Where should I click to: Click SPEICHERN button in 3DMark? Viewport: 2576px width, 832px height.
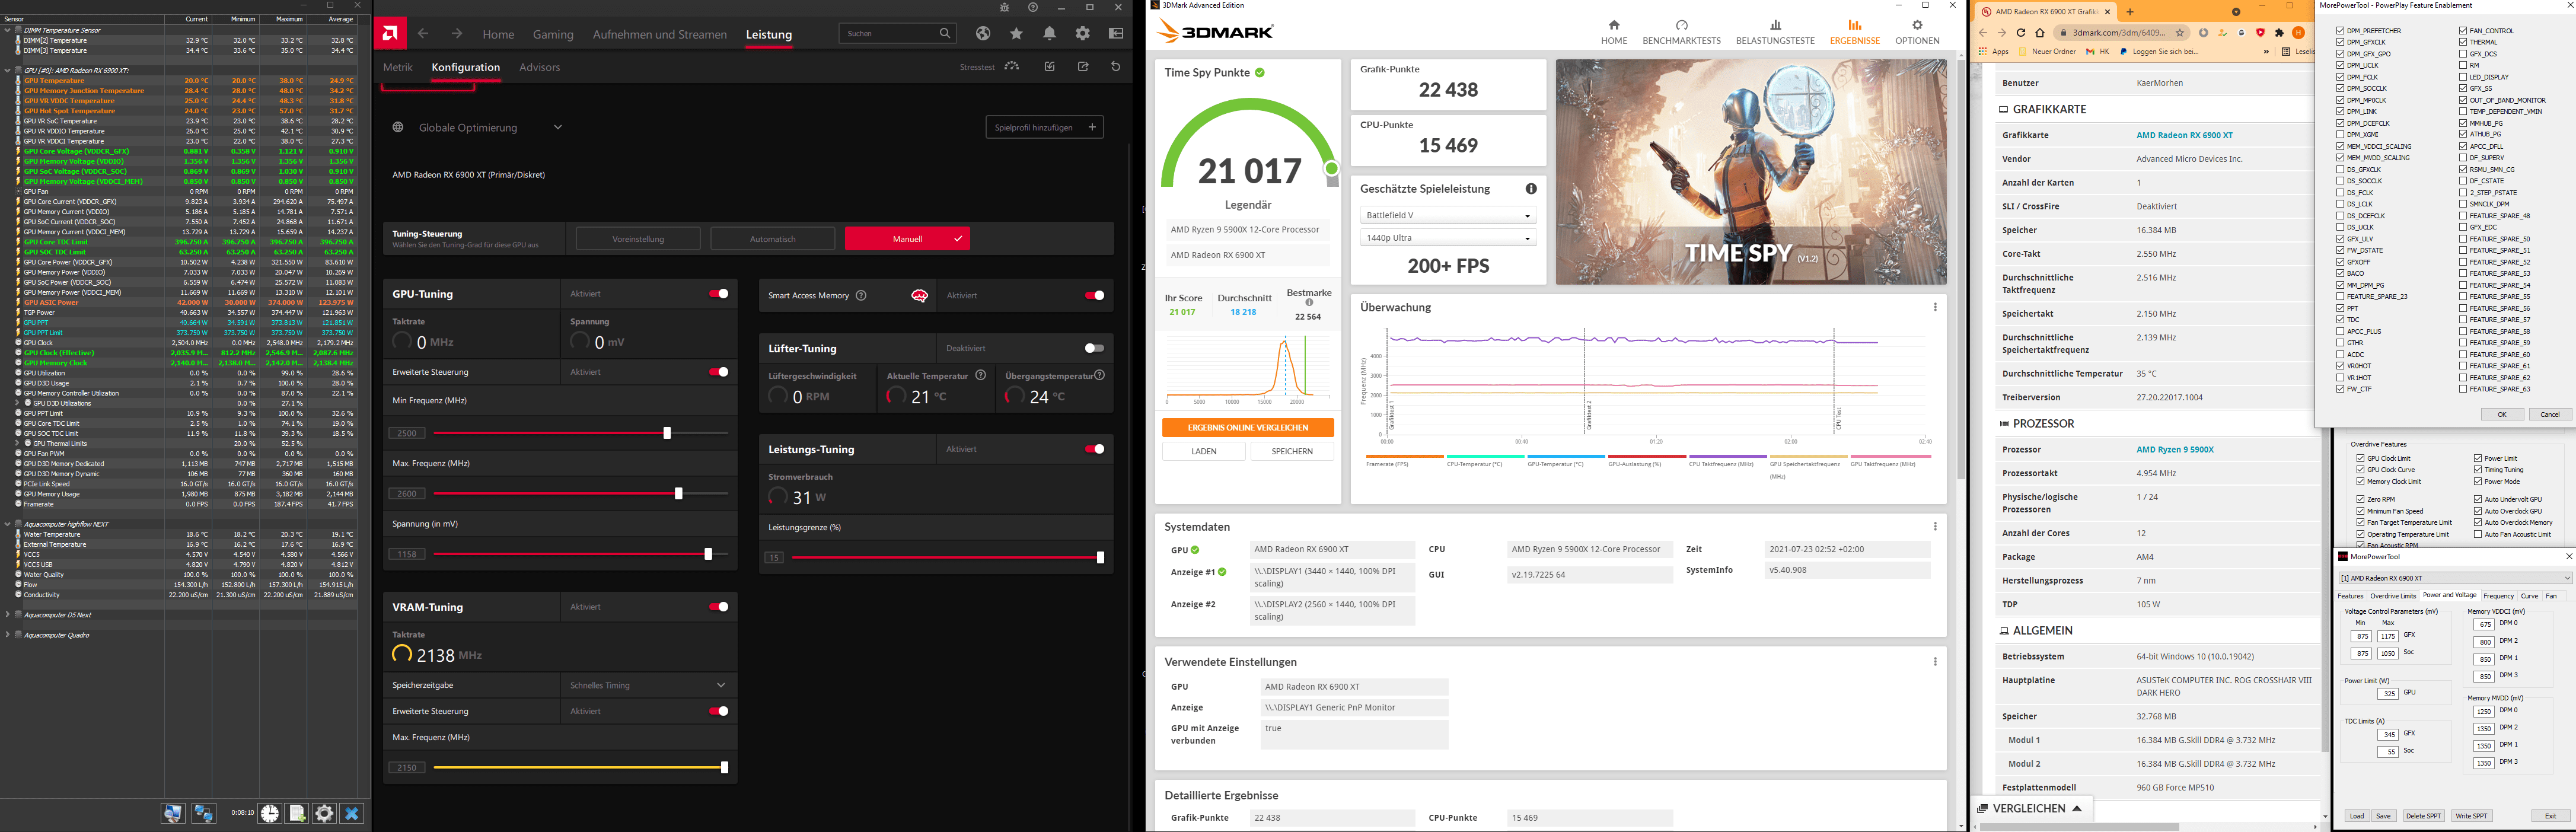[x=1292, y=452]
